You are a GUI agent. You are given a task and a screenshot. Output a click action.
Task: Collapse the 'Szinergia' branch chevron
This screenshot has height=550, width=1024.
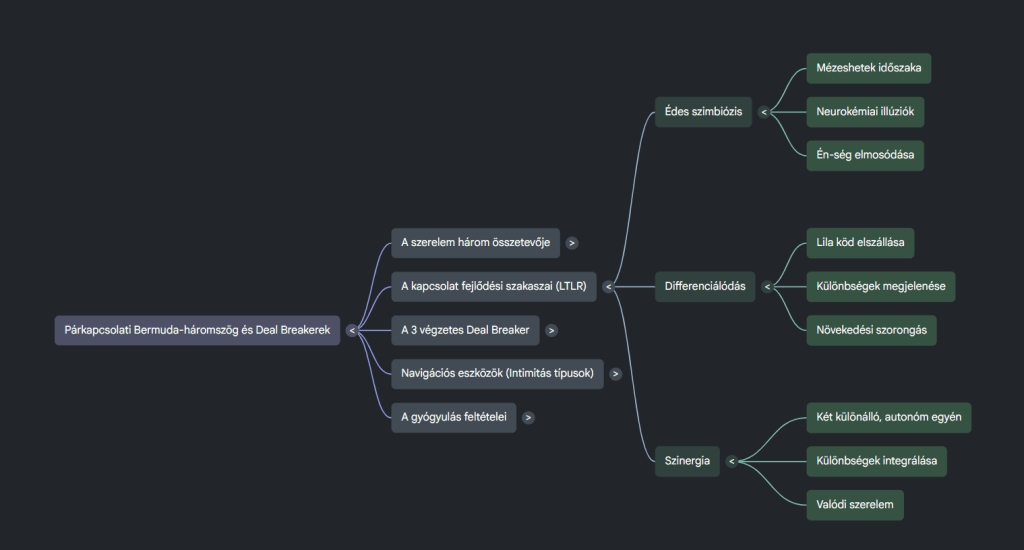732,461
